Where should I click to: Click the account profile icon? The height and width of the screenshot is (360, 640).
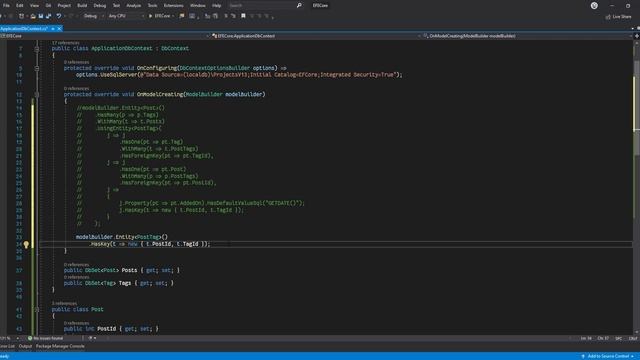click(594, 6)
